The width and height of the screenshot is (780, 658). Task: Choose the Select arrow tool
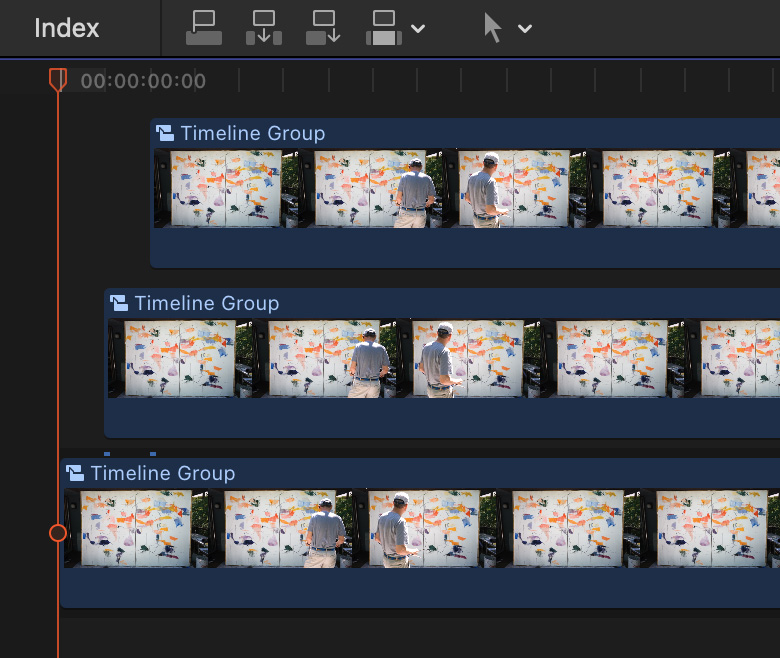click(492, 28)
